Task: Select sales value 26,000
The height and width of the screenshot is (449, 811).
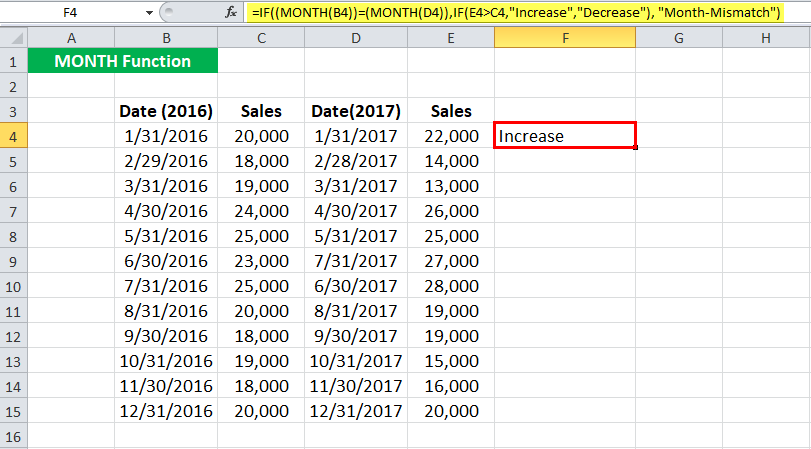Action: (451, 211)
